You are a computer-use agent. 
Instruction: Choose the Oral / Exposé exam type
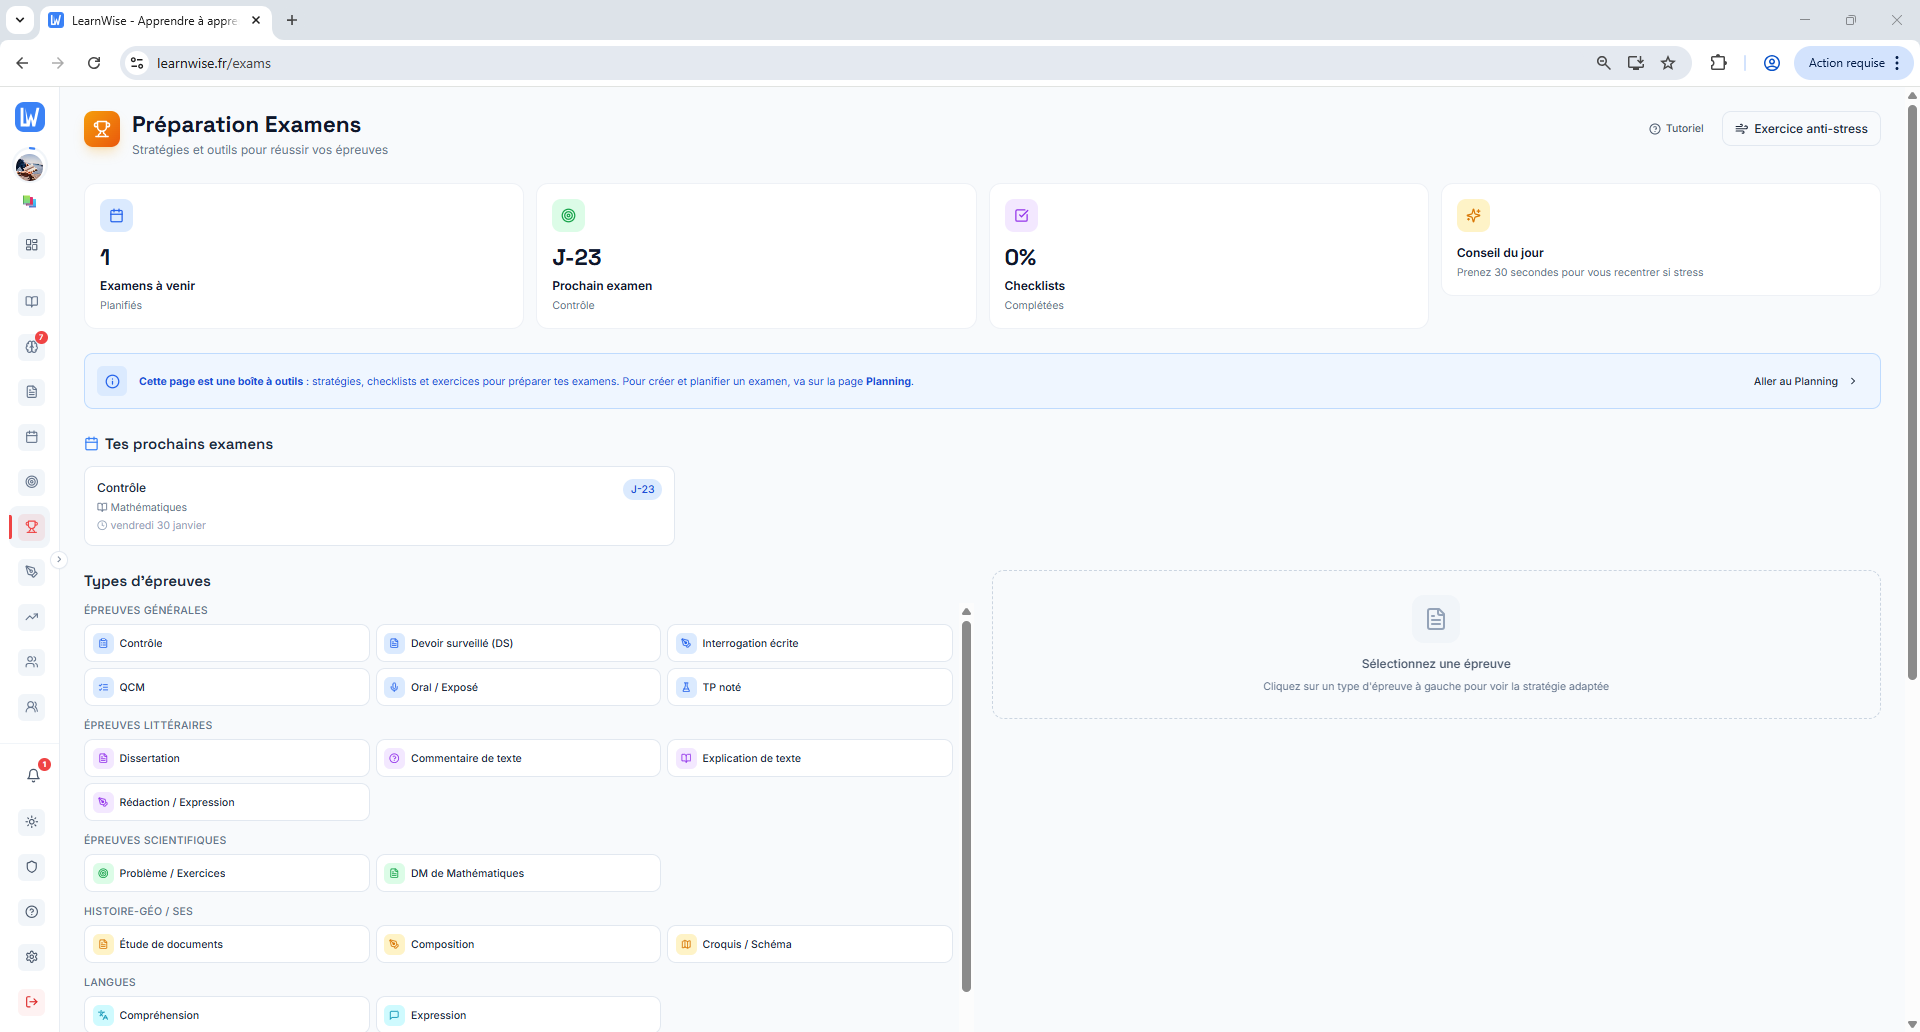518,687
